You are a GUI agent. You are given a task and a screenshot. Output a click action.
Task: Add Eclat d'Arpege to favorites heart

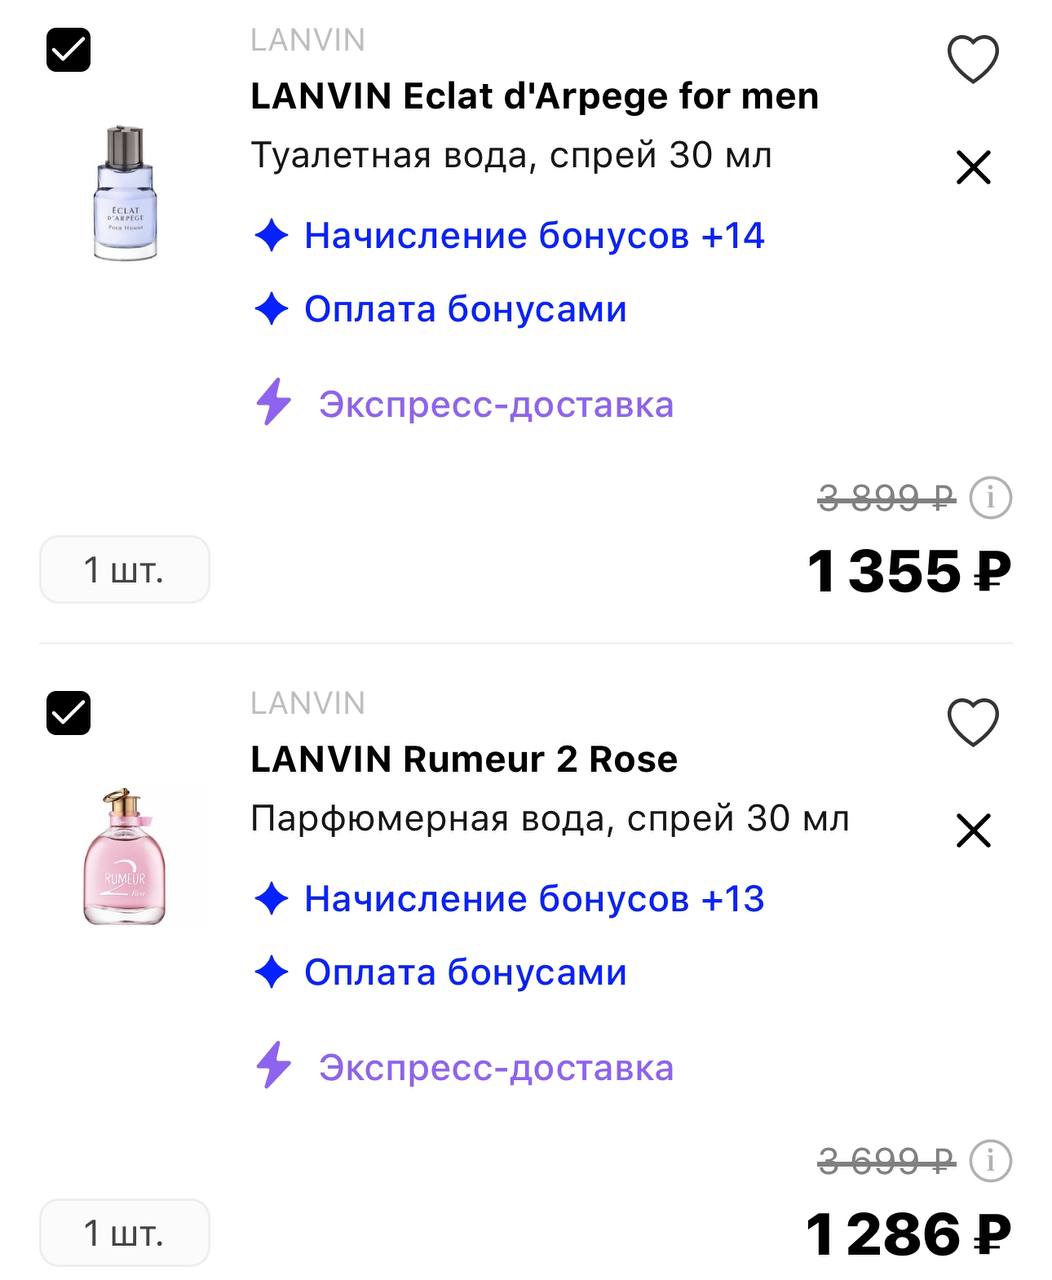coord(972,60)
